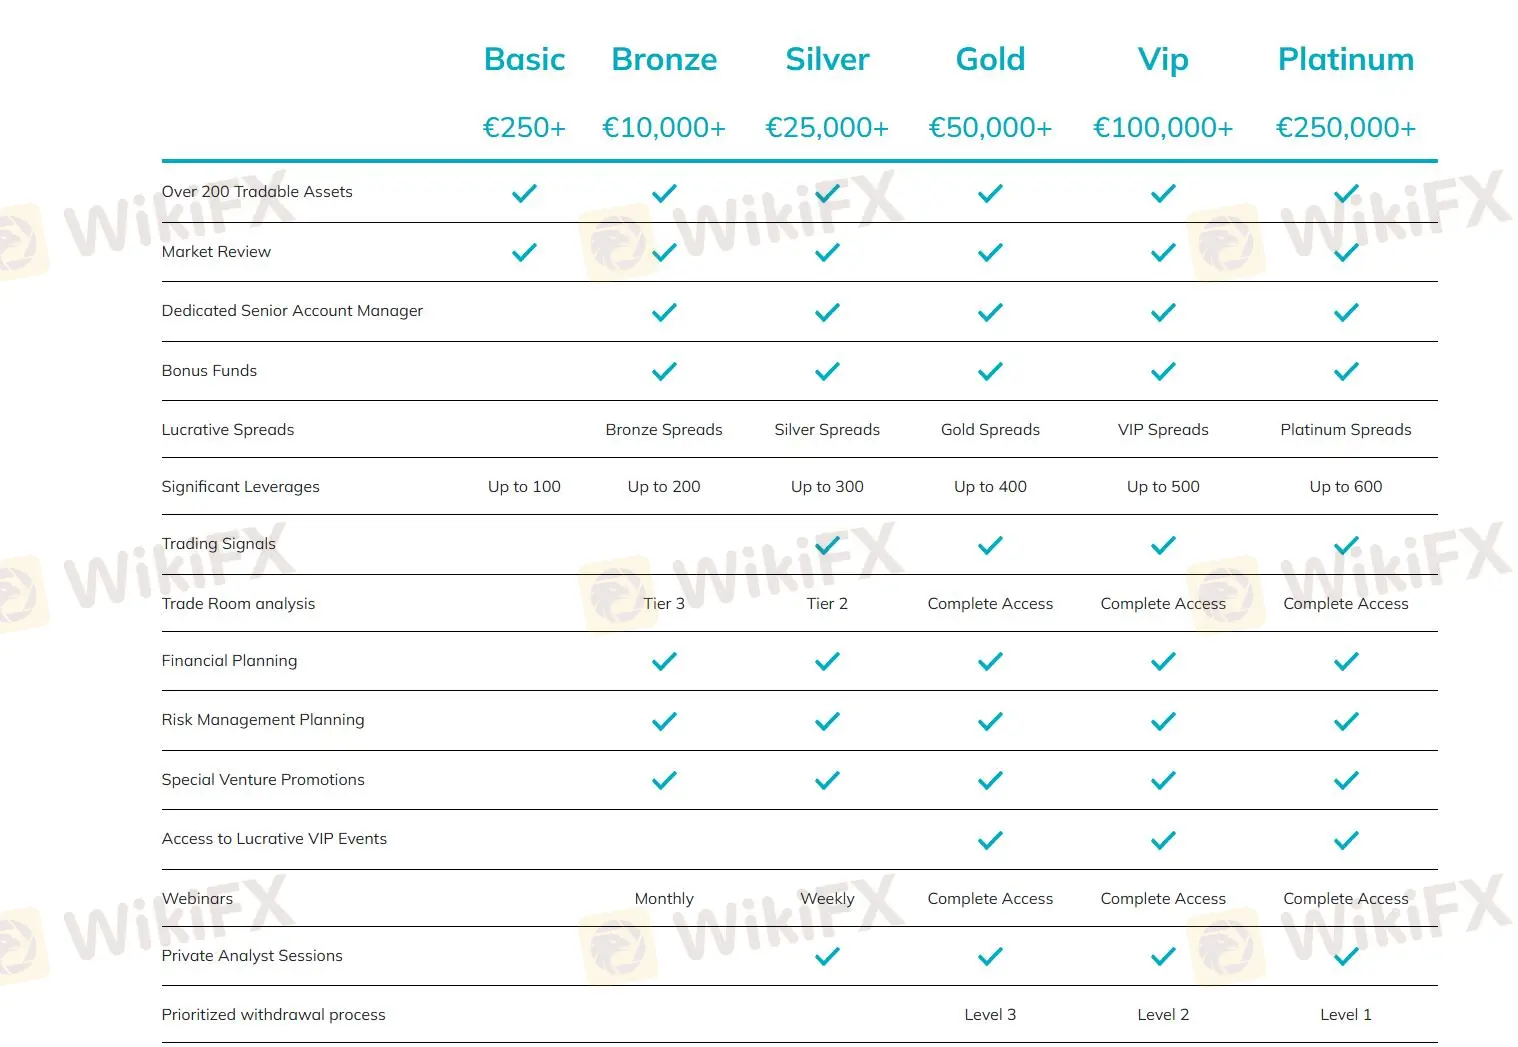Screen dimensions: 1518x1047
Task: Click the Basic checkmark in Market Review row
Action: [524, 253]
